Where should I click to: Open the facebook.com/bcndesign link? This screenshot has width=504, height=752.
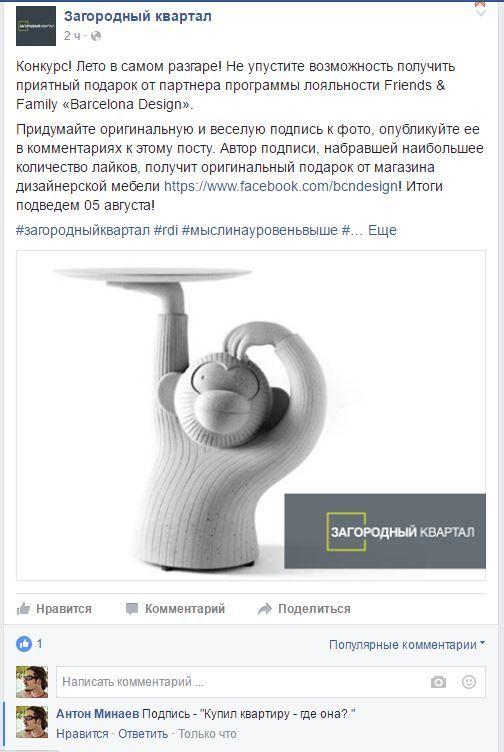pyautogui.click(x=281, y=186)
